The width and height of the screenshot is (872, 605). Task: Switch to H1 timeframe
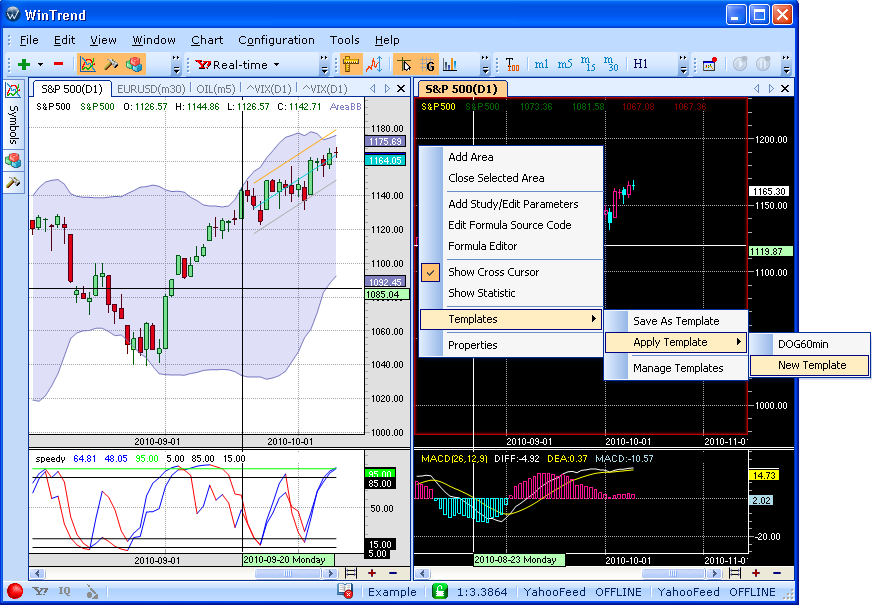point(641,65)
